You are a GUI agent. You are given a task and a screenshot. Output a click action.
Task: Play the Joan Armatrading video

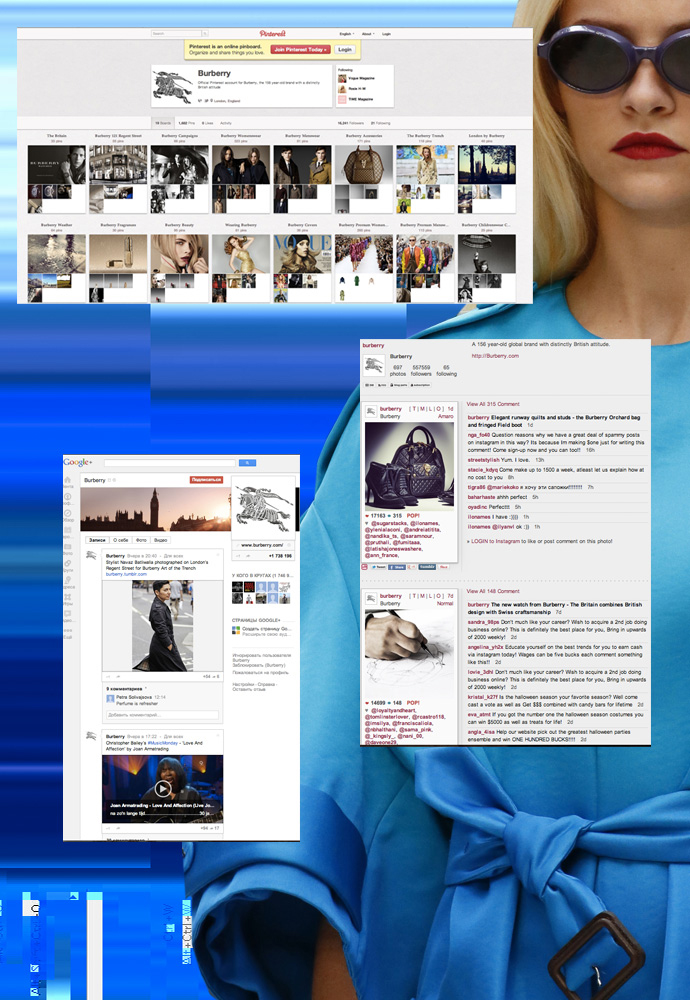coord(163,789)
